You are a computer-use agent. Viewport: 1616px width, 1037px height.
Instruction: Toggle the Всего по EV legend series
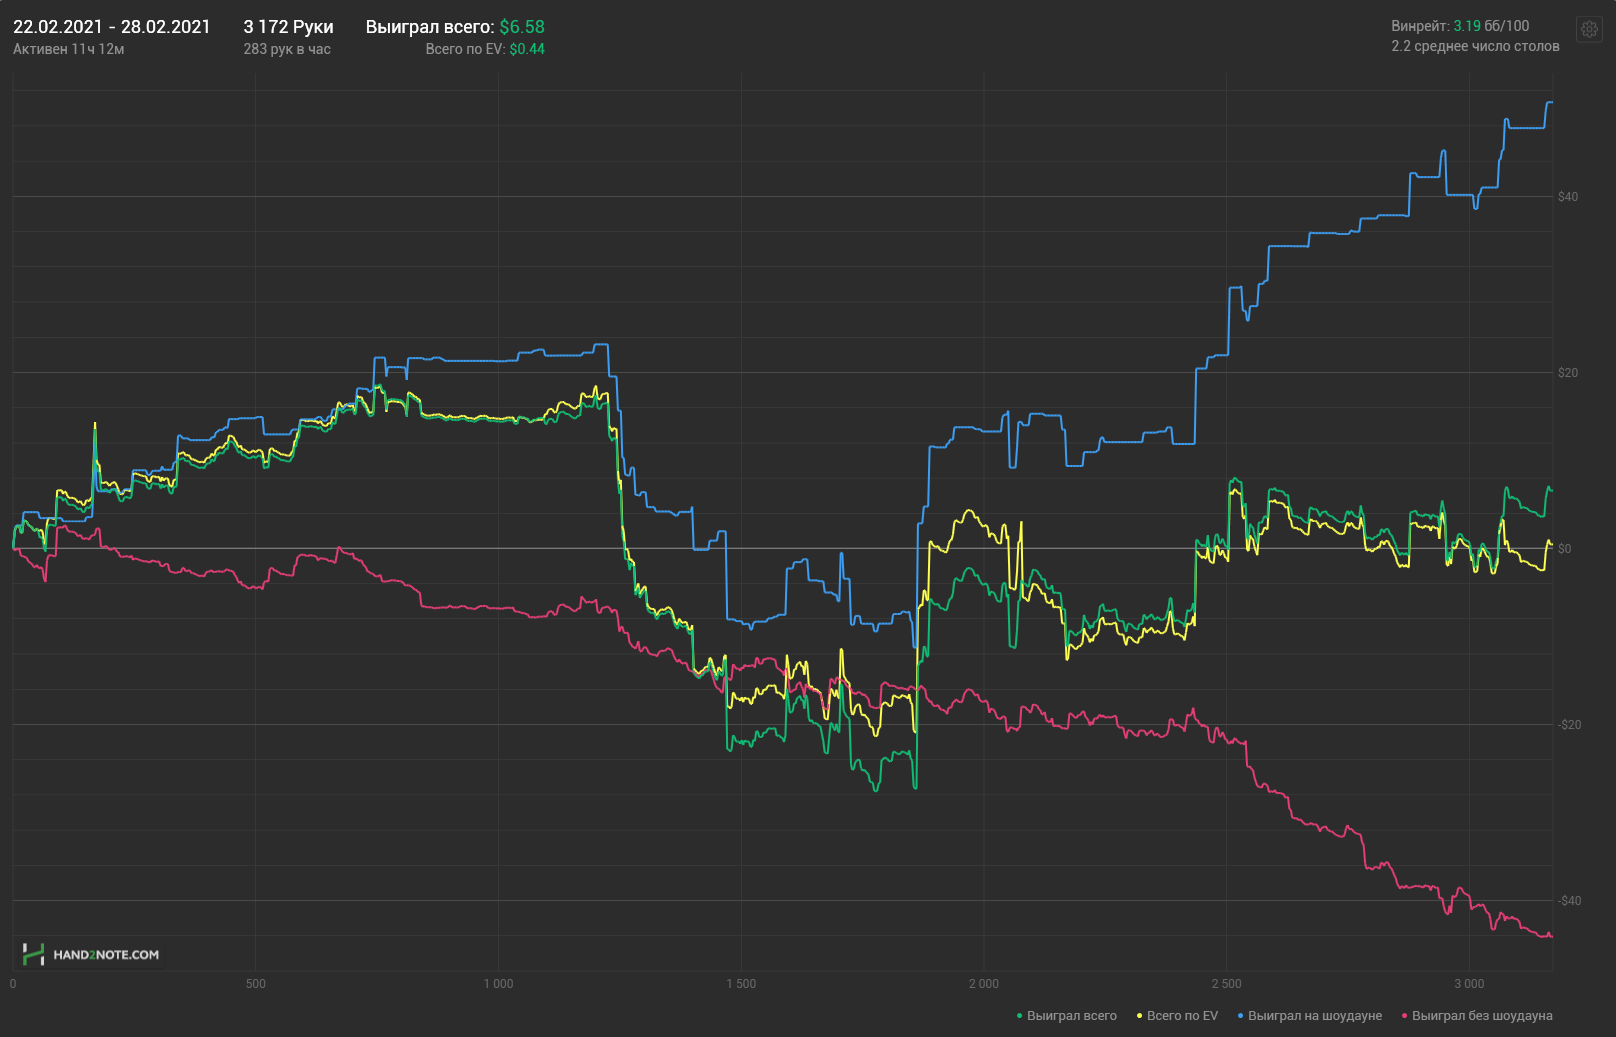click(x=1177, y=1016)
